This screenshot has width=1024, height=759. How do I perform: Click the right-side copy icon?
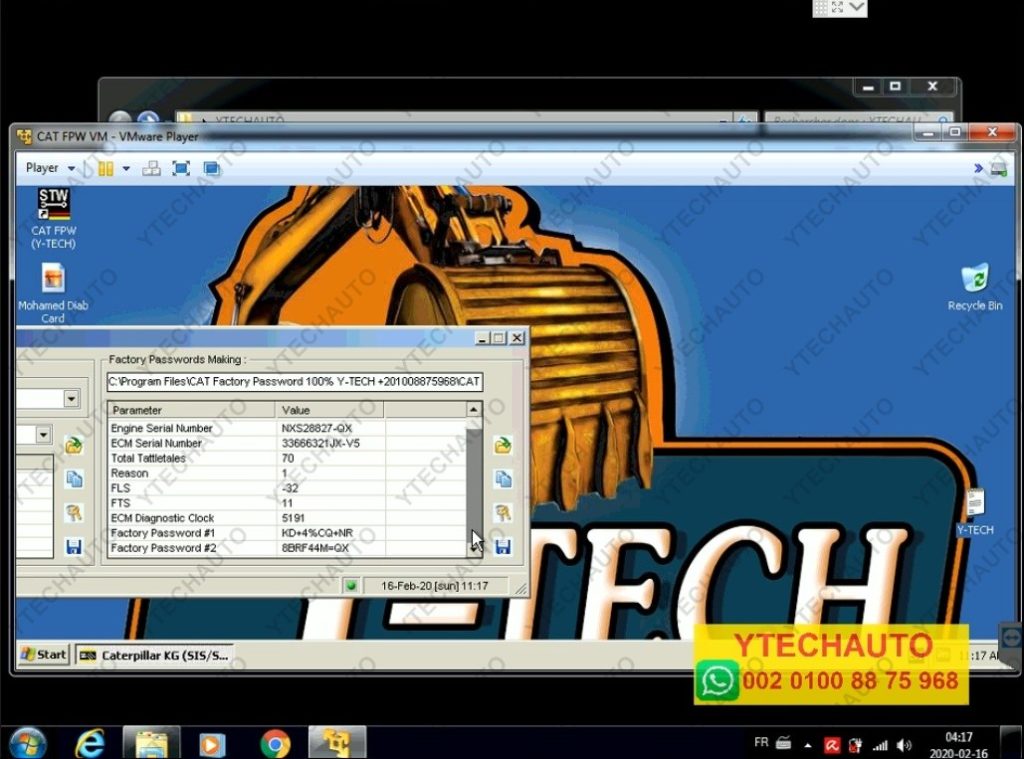503,479
